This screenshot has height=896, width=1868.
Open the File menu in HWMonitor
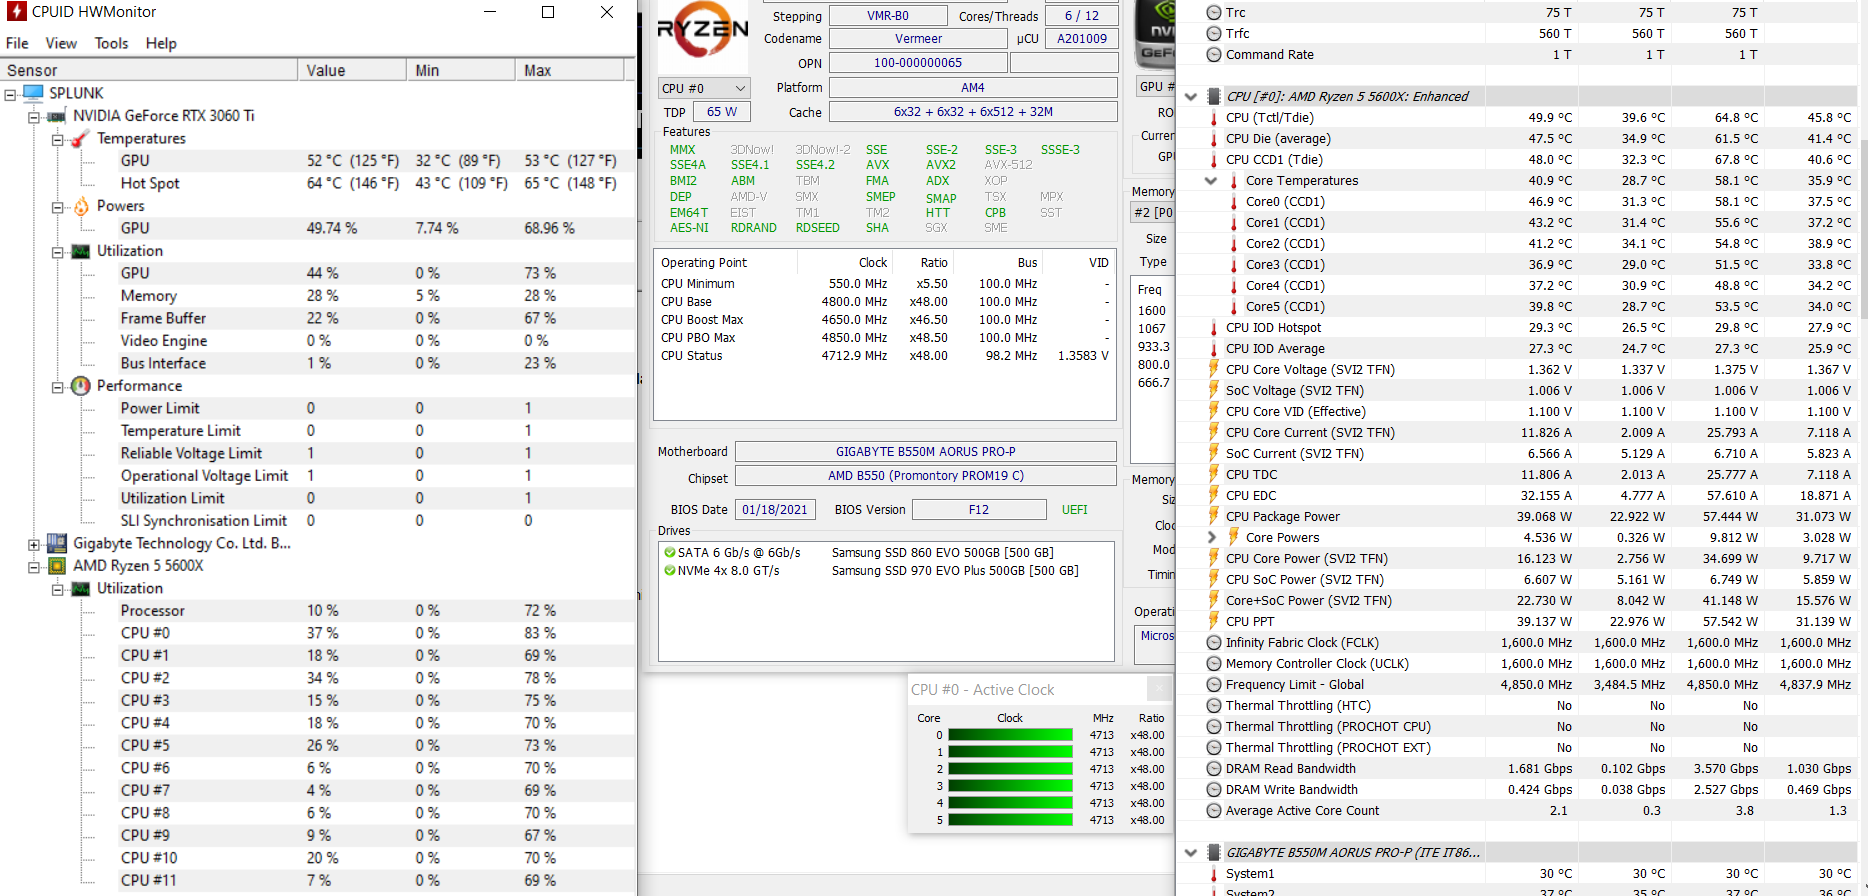pyautogui.click(x=17, y=43)
